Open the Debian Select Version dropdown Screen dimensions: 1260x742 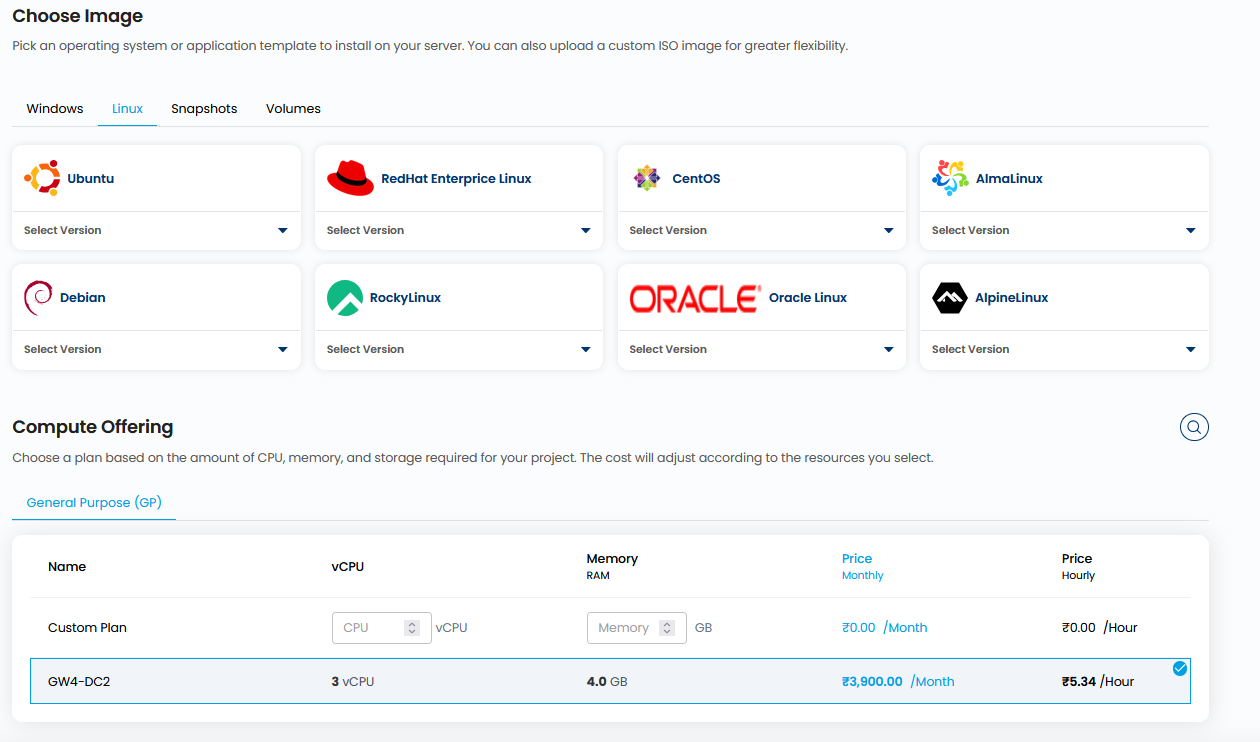[156, 349]
